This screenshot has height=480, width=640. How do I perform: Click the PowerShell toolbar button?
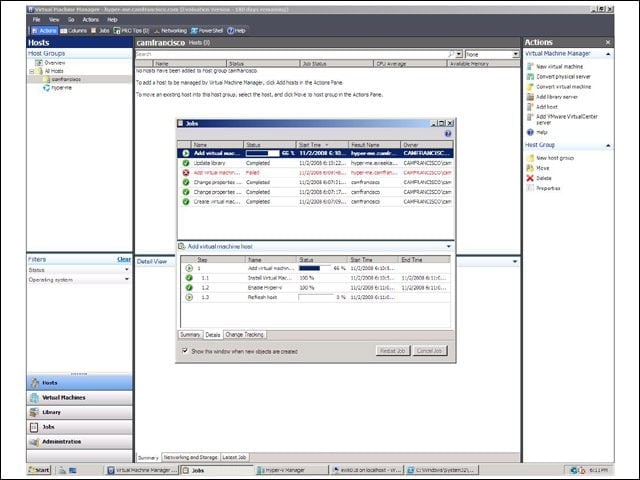point(207,31)
